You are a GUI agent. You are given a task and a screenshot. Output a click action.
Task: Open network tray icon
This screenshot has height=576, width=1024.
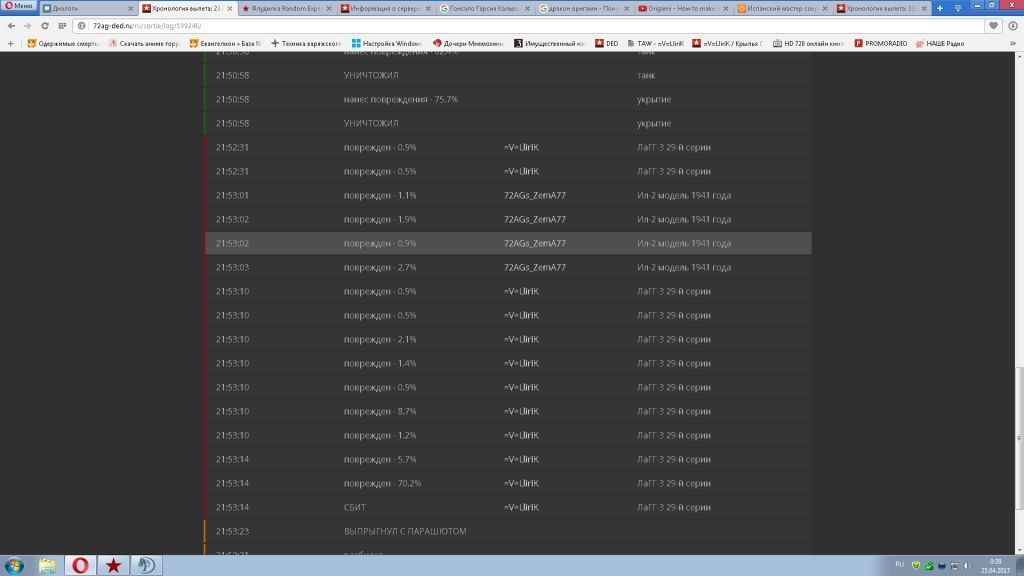click(954, 566)
